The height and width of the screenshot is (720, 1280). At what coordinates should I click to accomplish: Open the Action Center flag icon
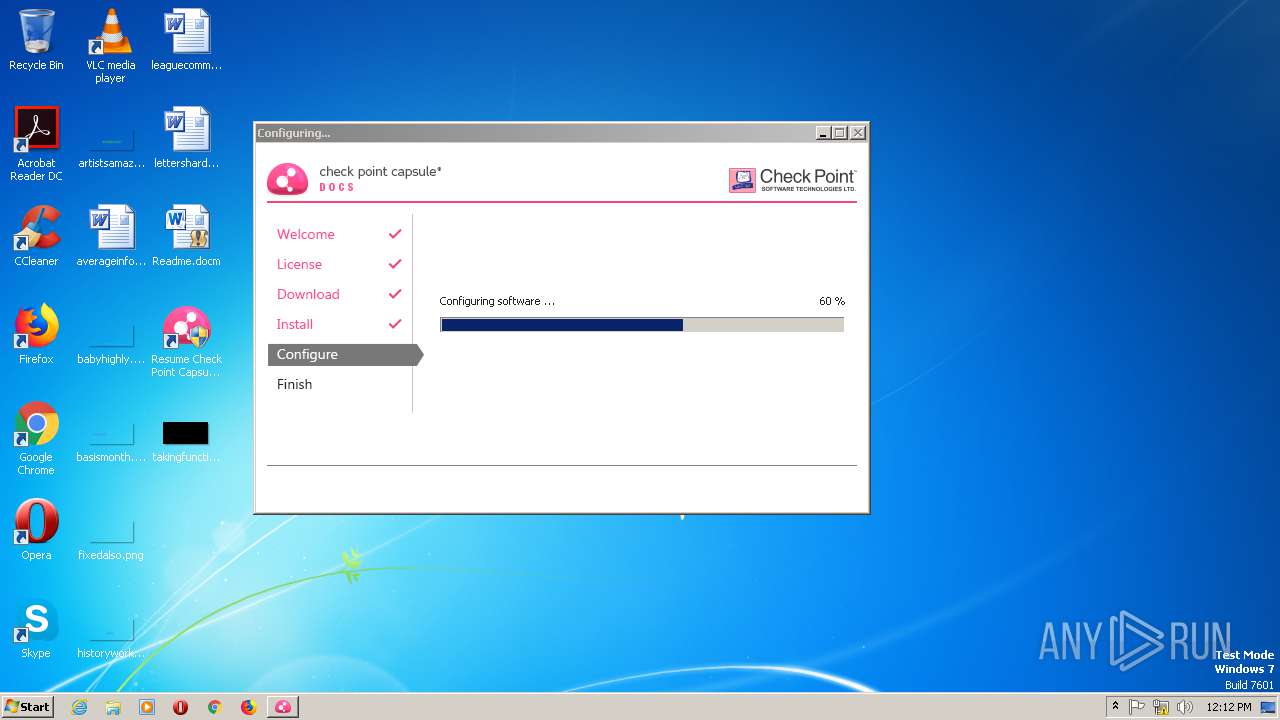click(x=1137, y=707)
